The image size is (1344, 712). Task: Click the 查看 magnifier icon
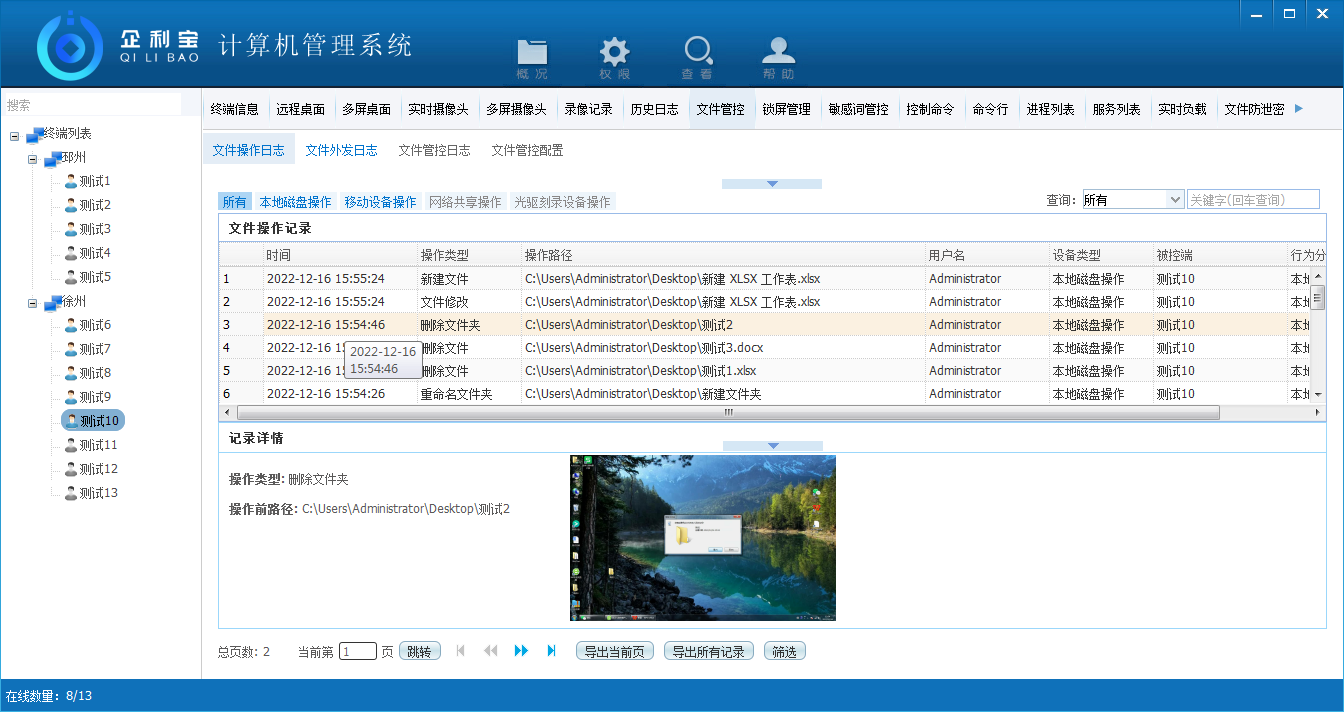click(697, 56)
